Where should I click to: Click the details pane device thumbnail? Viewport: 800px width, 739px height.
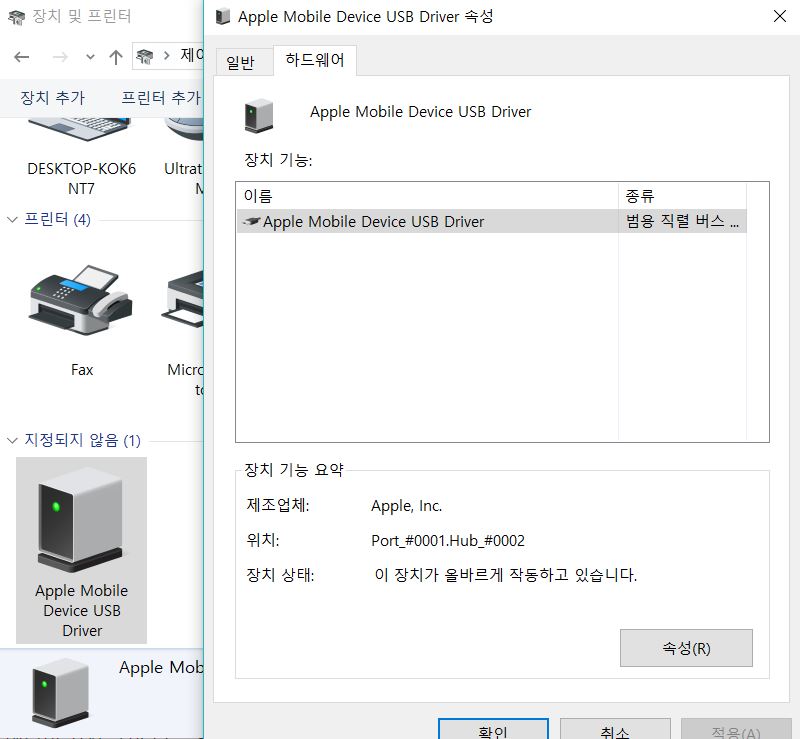[60, 693]
